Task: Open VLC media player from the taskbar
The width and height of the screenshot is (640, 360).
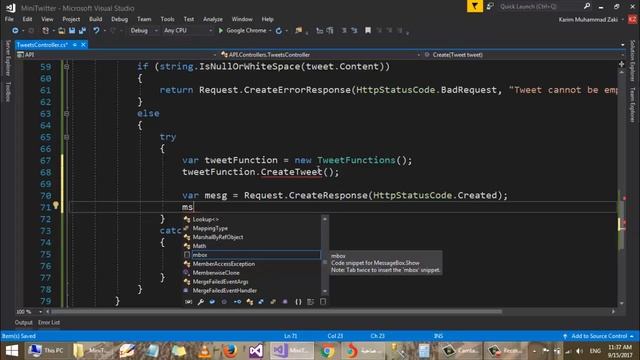Action: 205,351
